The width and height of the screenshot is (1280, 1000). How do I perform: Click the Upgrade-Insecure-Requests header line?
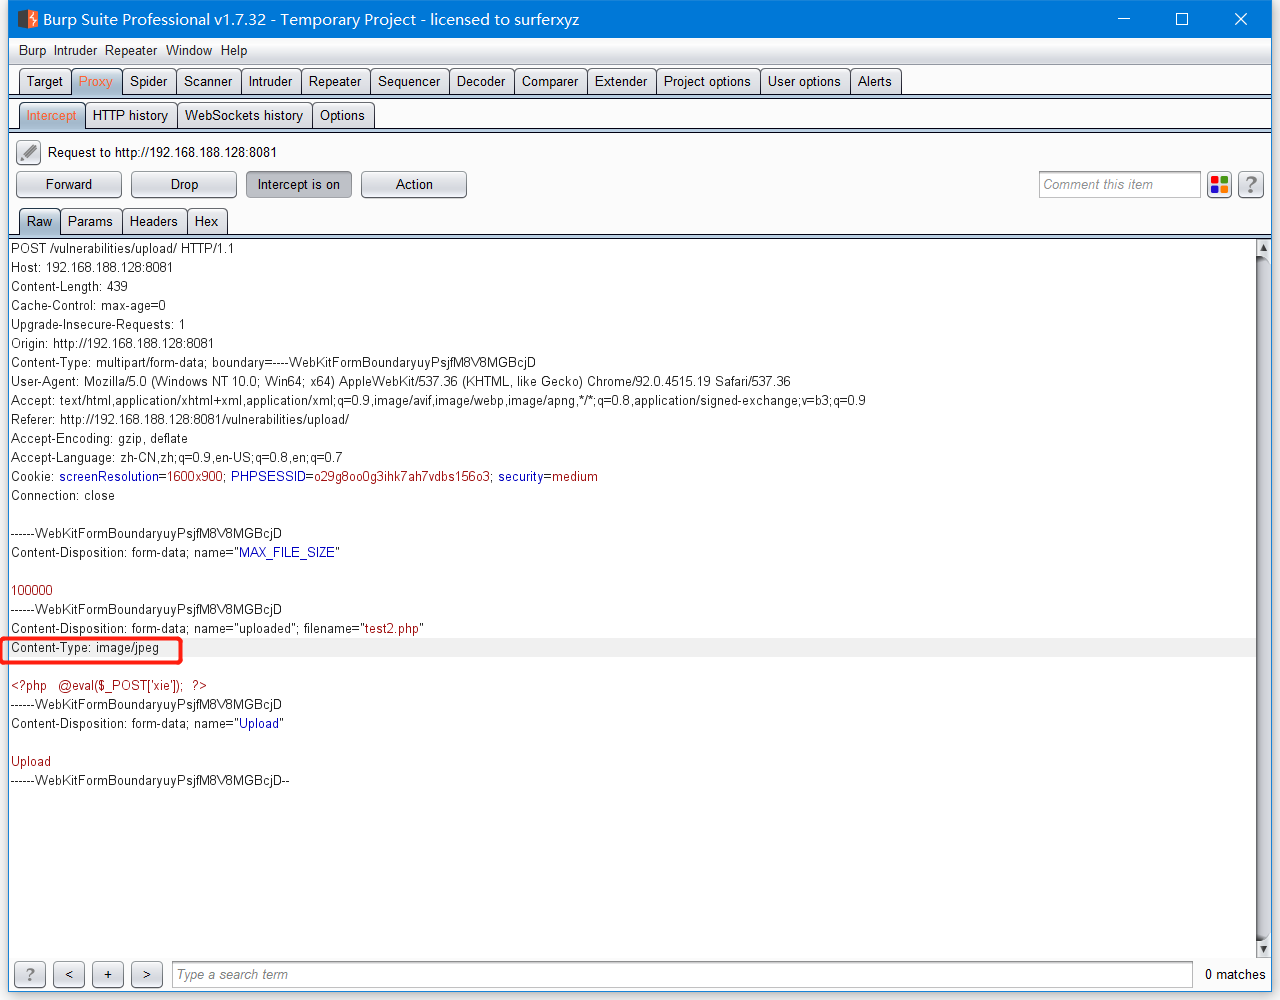(98, 324)
